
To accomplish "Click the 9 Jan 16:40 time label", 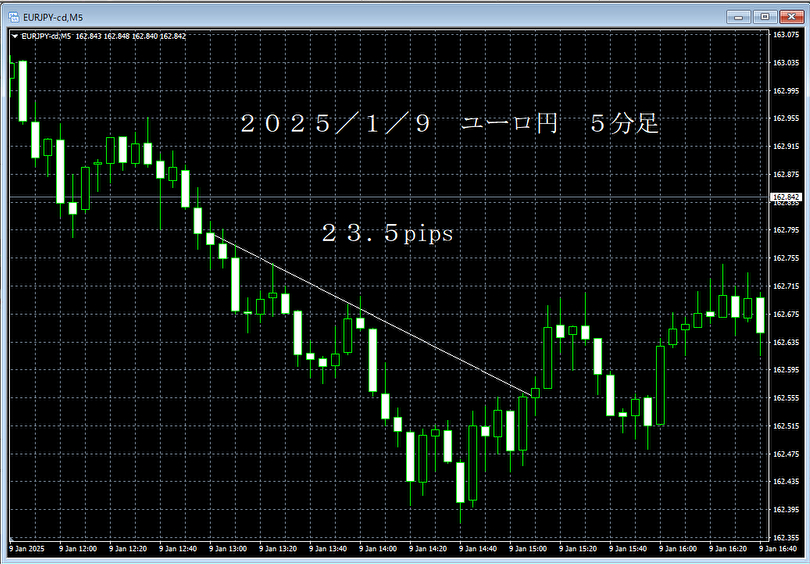I will (778, 549).
